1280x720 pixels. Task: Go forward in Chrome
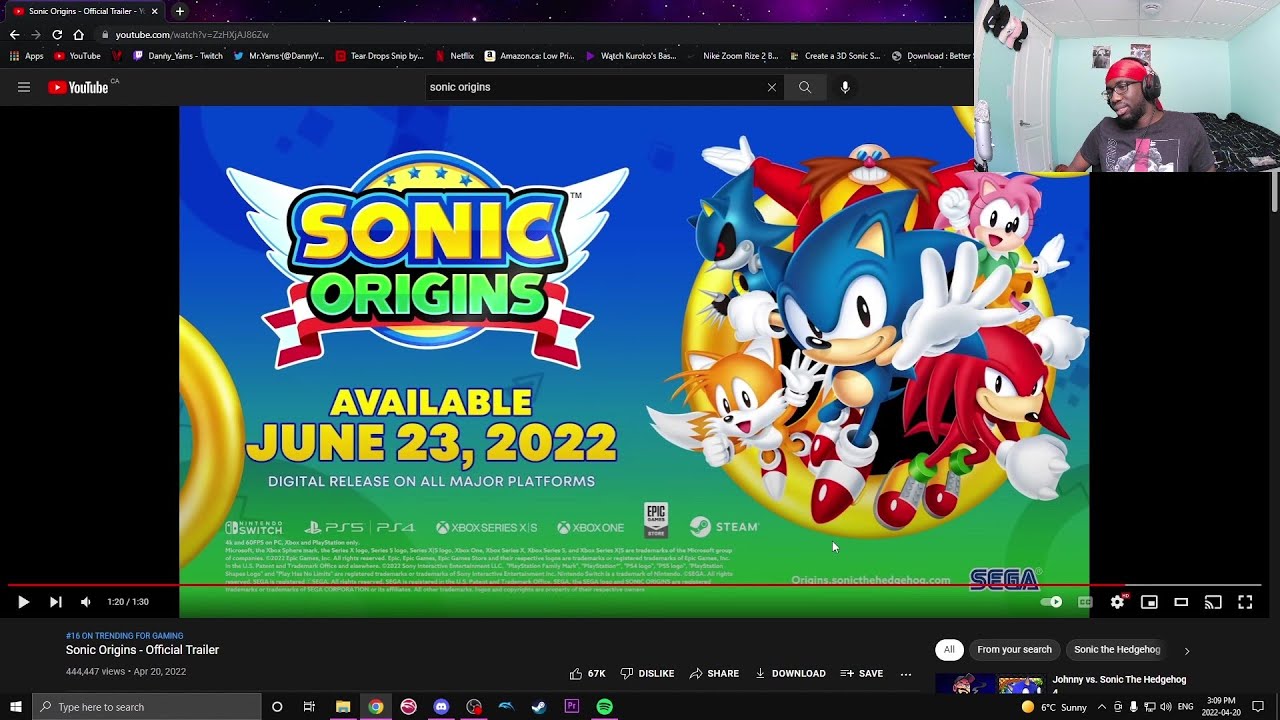tap(36, 34)
